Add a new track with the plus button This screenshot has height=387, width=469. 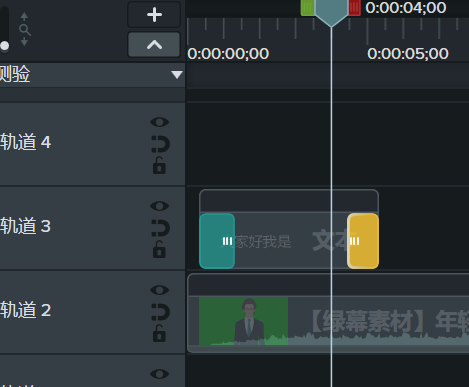click(x=154, y=15)
